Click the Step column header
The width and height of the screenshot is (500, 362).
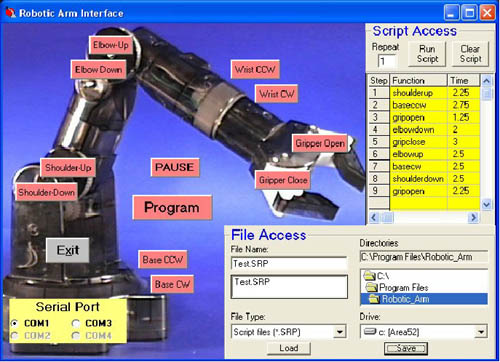tap(379, 80)
